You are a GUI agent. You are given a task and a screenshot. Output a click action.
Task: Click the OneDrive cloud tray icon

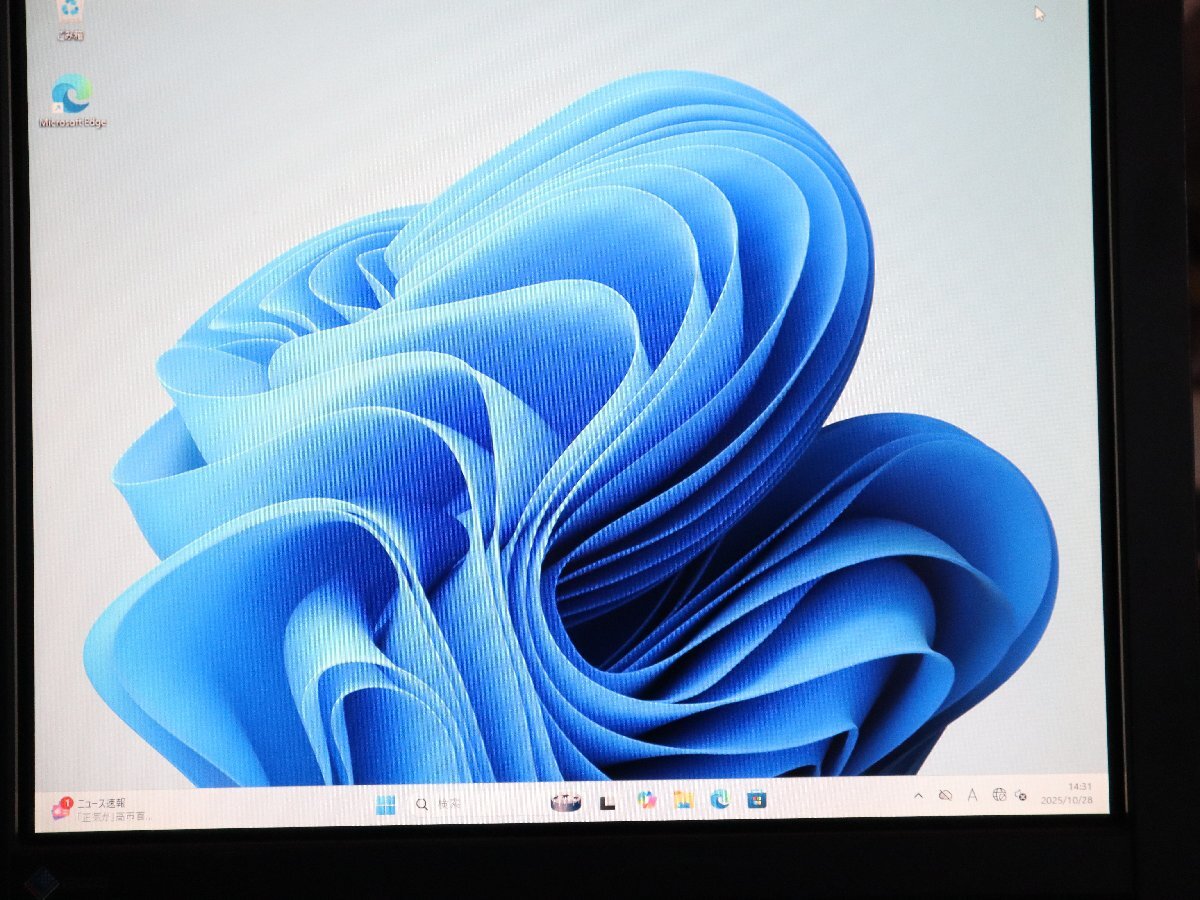945,795
